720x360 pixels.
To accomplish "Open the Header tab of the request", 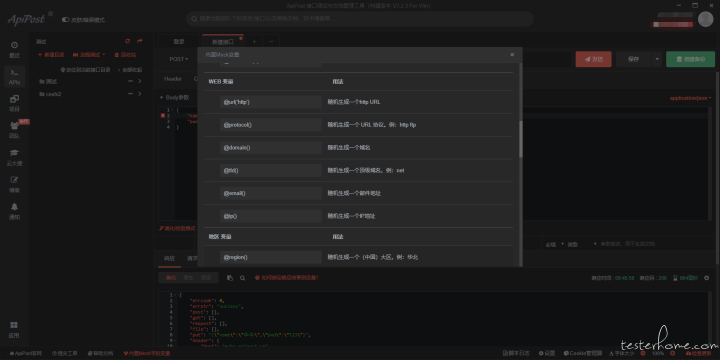I will (x=173, y=79).
